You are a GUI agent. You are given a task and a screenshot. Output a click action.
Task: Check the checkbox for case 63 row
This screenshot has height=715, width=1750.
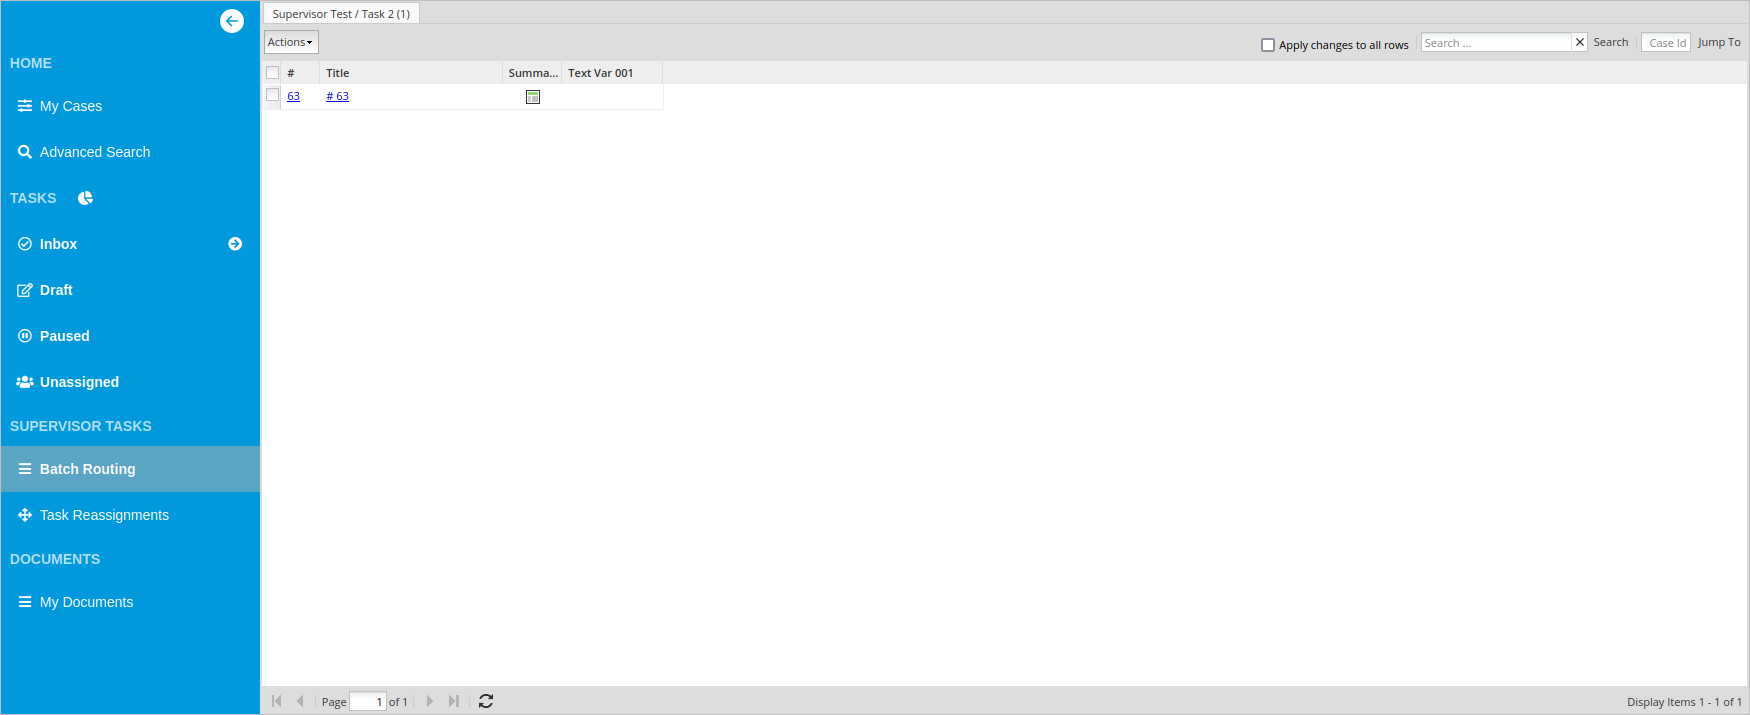pyautogui.click(x=273, y=95)
